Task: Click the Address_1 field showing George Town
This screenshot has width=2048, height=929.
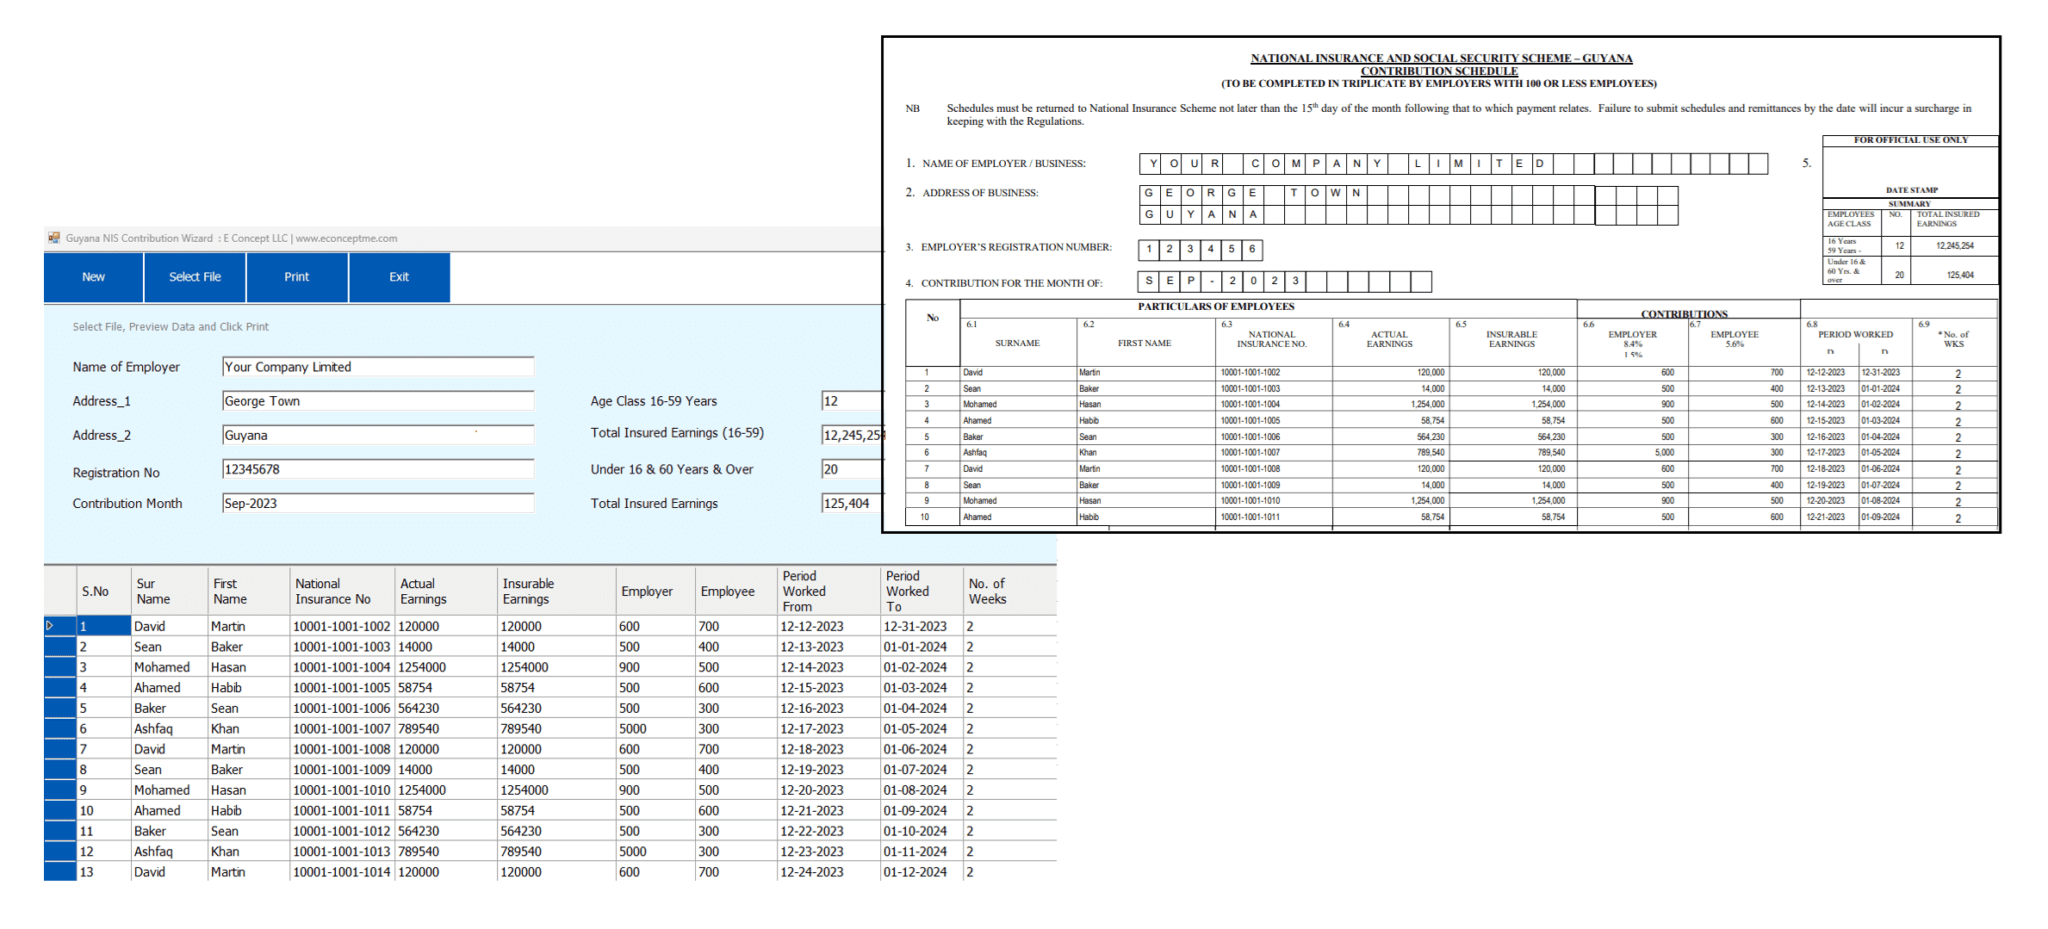Action: coord(378,401)
